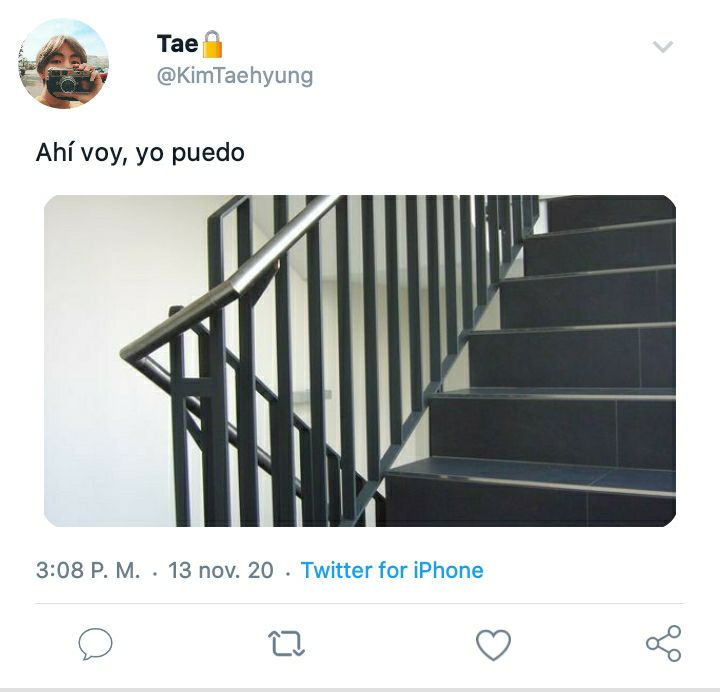Click the 13 nov. 20 date
Screen dimensions: 720x692
point(221,570)
